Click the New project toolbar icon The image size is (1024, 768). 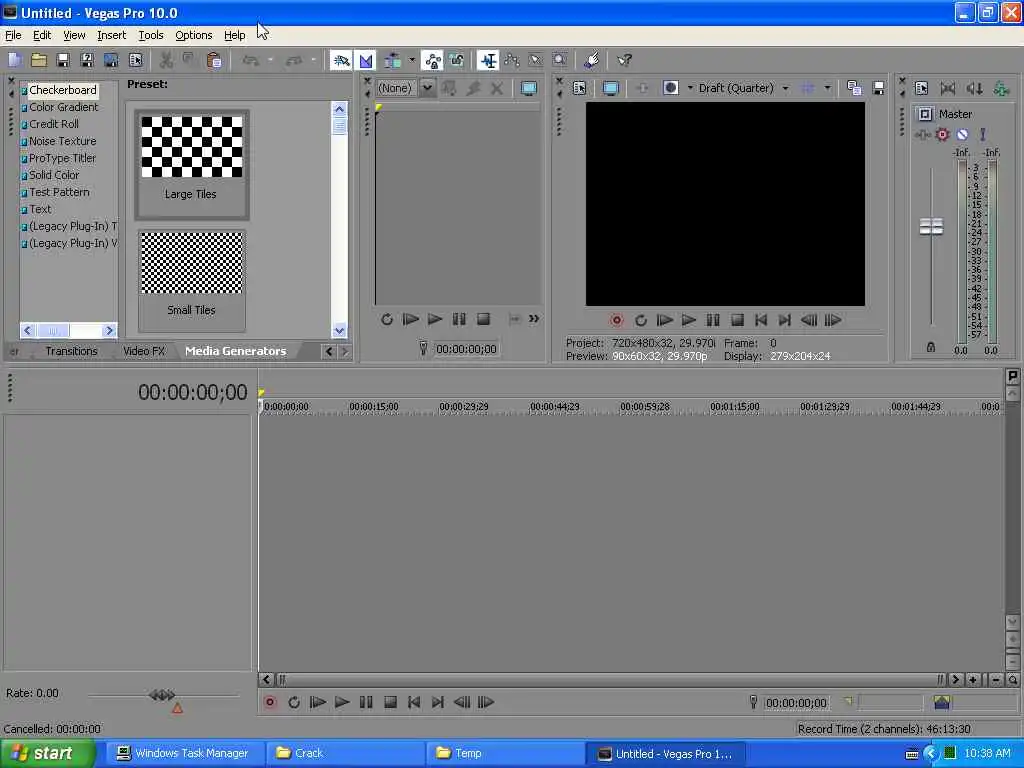coord(15,61)
